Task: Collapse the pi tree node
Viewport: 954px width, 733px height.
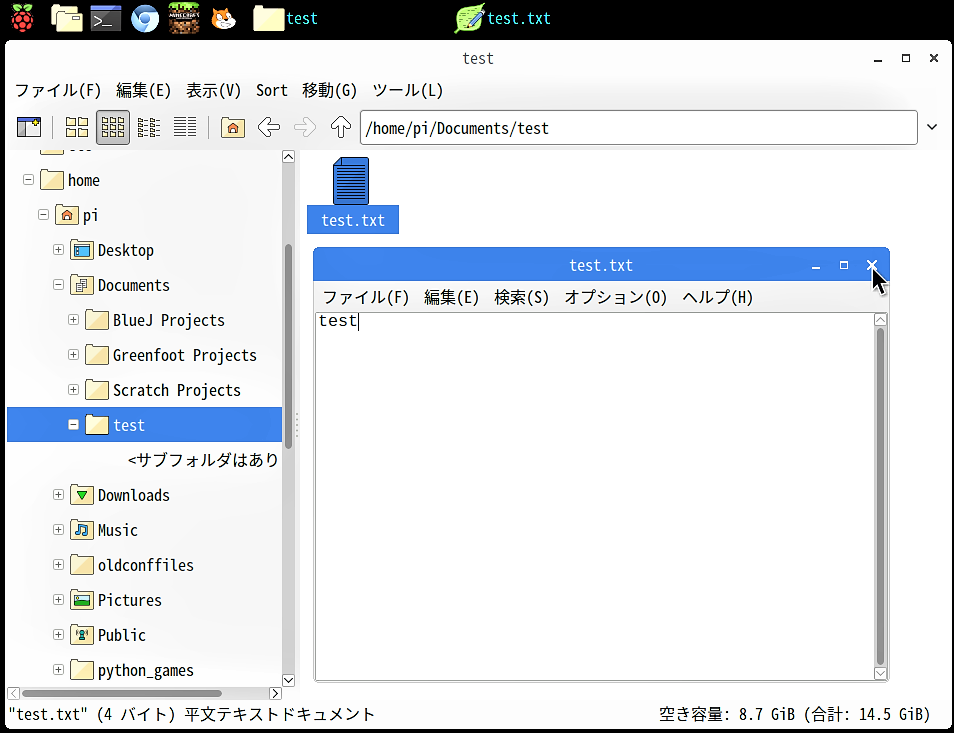Action: [x=43, y=215]
